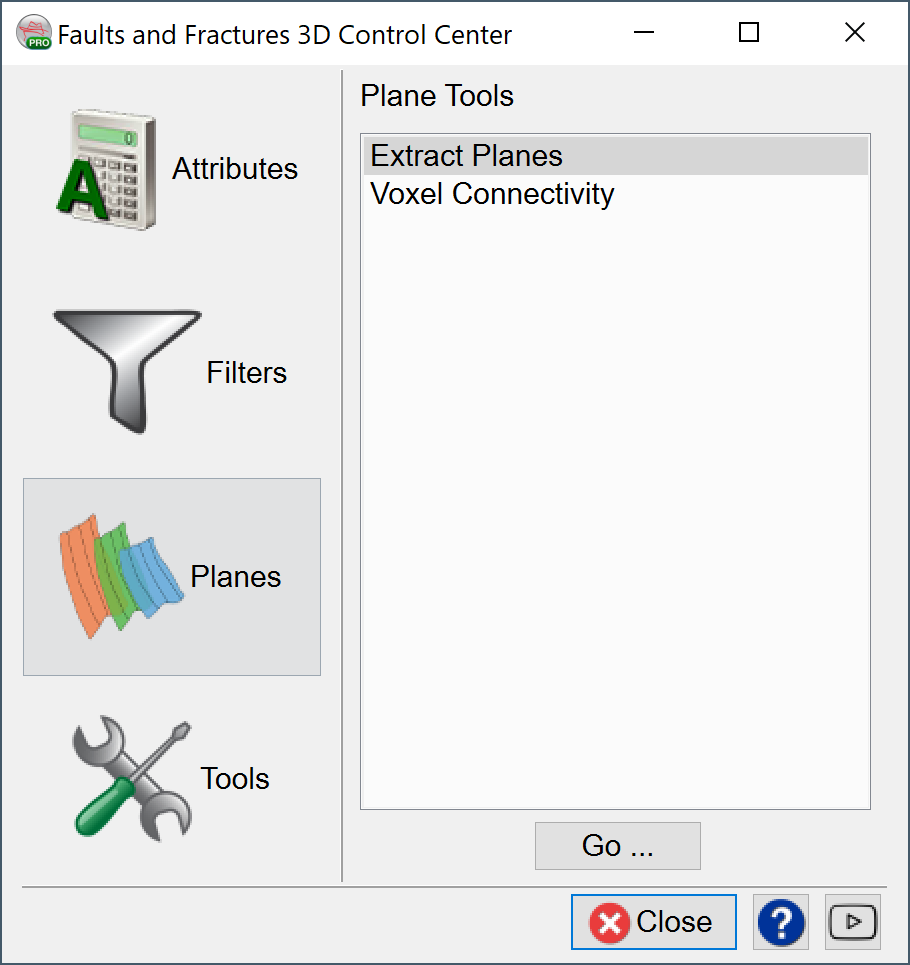Click the video play icon button

(853, 922)
